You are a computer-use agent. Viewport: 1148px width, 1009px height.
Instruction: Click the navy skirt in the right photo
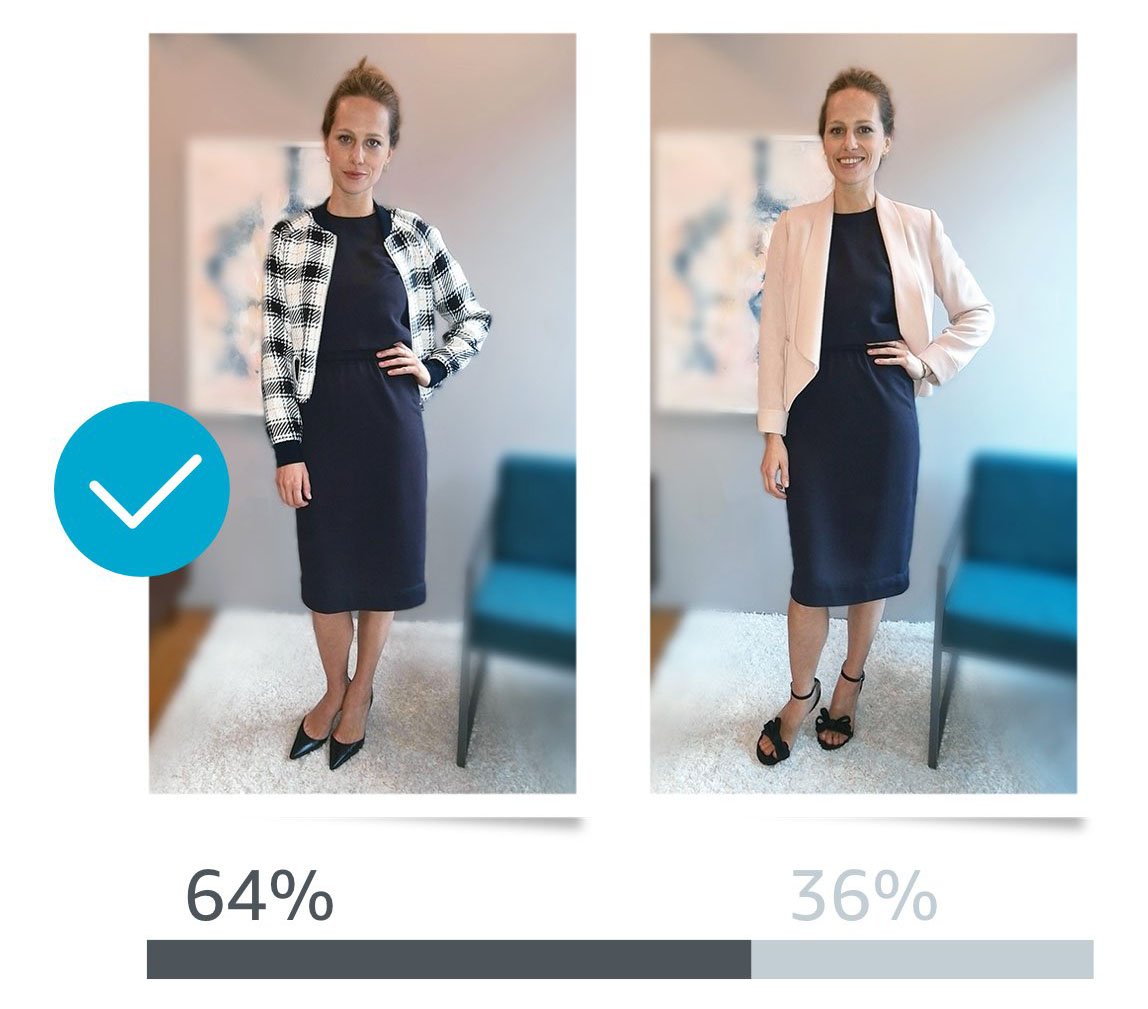pyautogui.click(x=853, y=476)
